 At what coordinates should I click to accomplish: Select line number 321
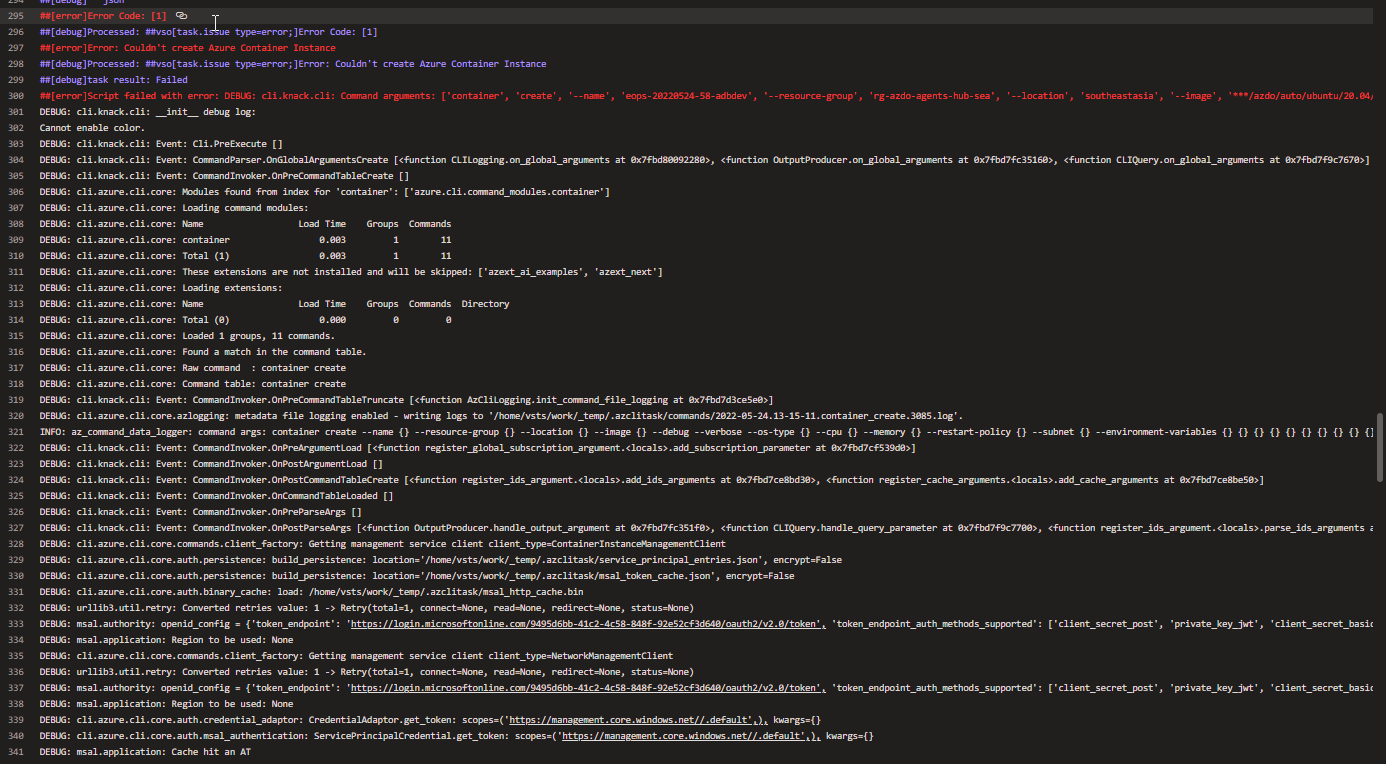[x=16, y=432]
